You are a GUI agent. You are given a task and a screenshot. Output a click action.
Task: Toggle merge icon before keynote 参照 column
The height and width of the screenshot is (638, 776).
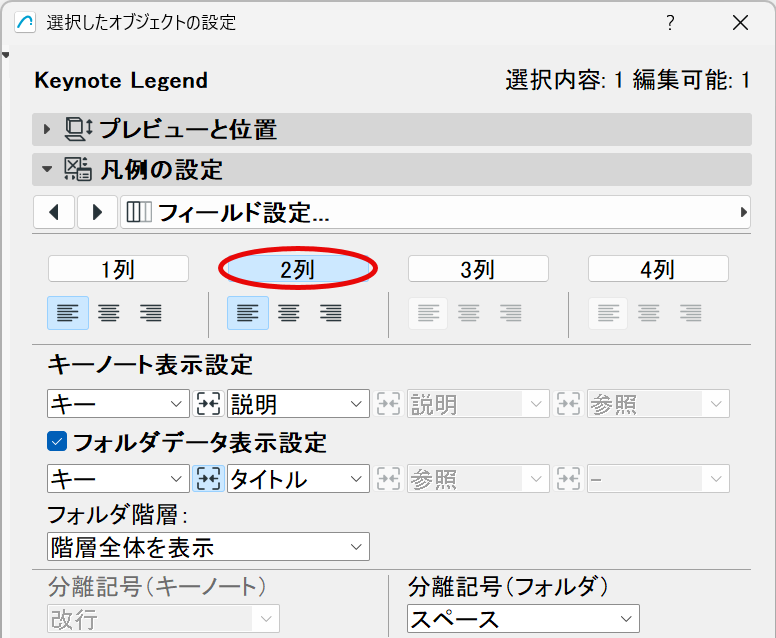tap(569, 404)
